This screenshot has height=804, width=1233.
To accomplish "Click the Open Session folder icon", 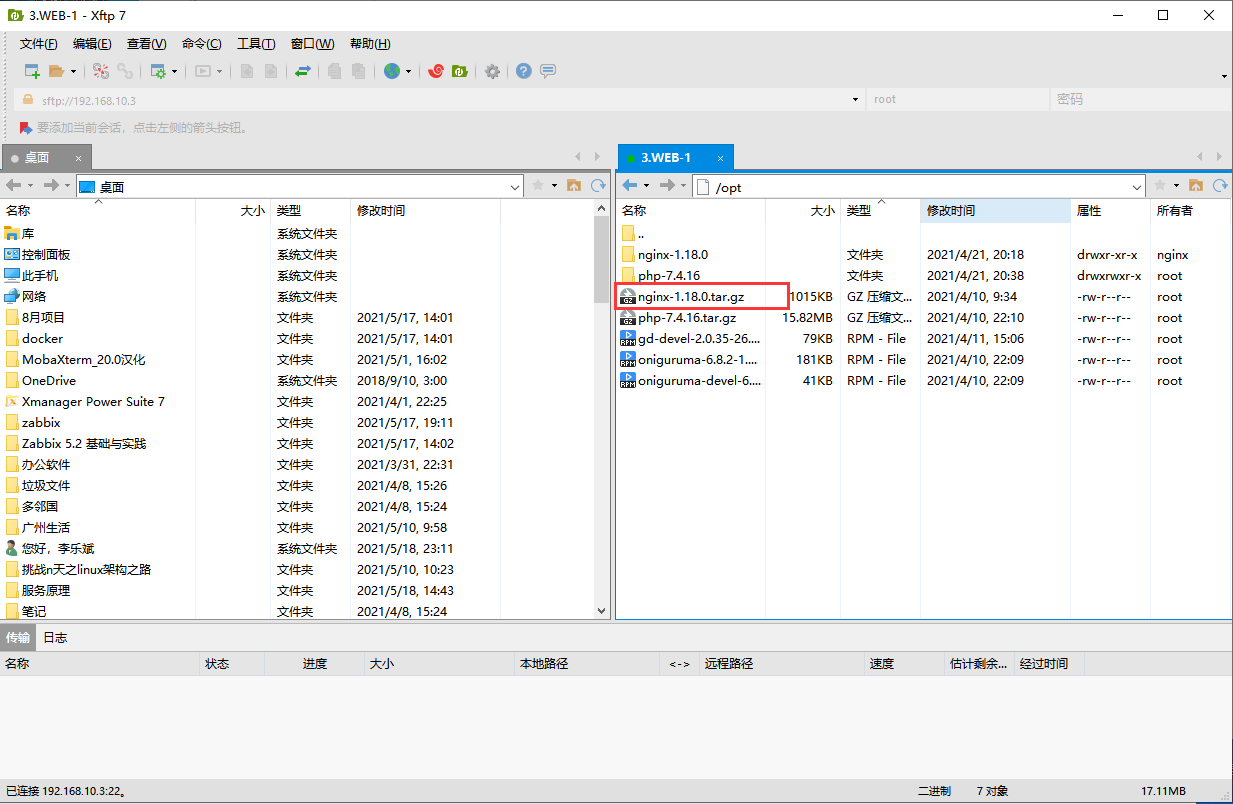I will click(x=57, y=71).
